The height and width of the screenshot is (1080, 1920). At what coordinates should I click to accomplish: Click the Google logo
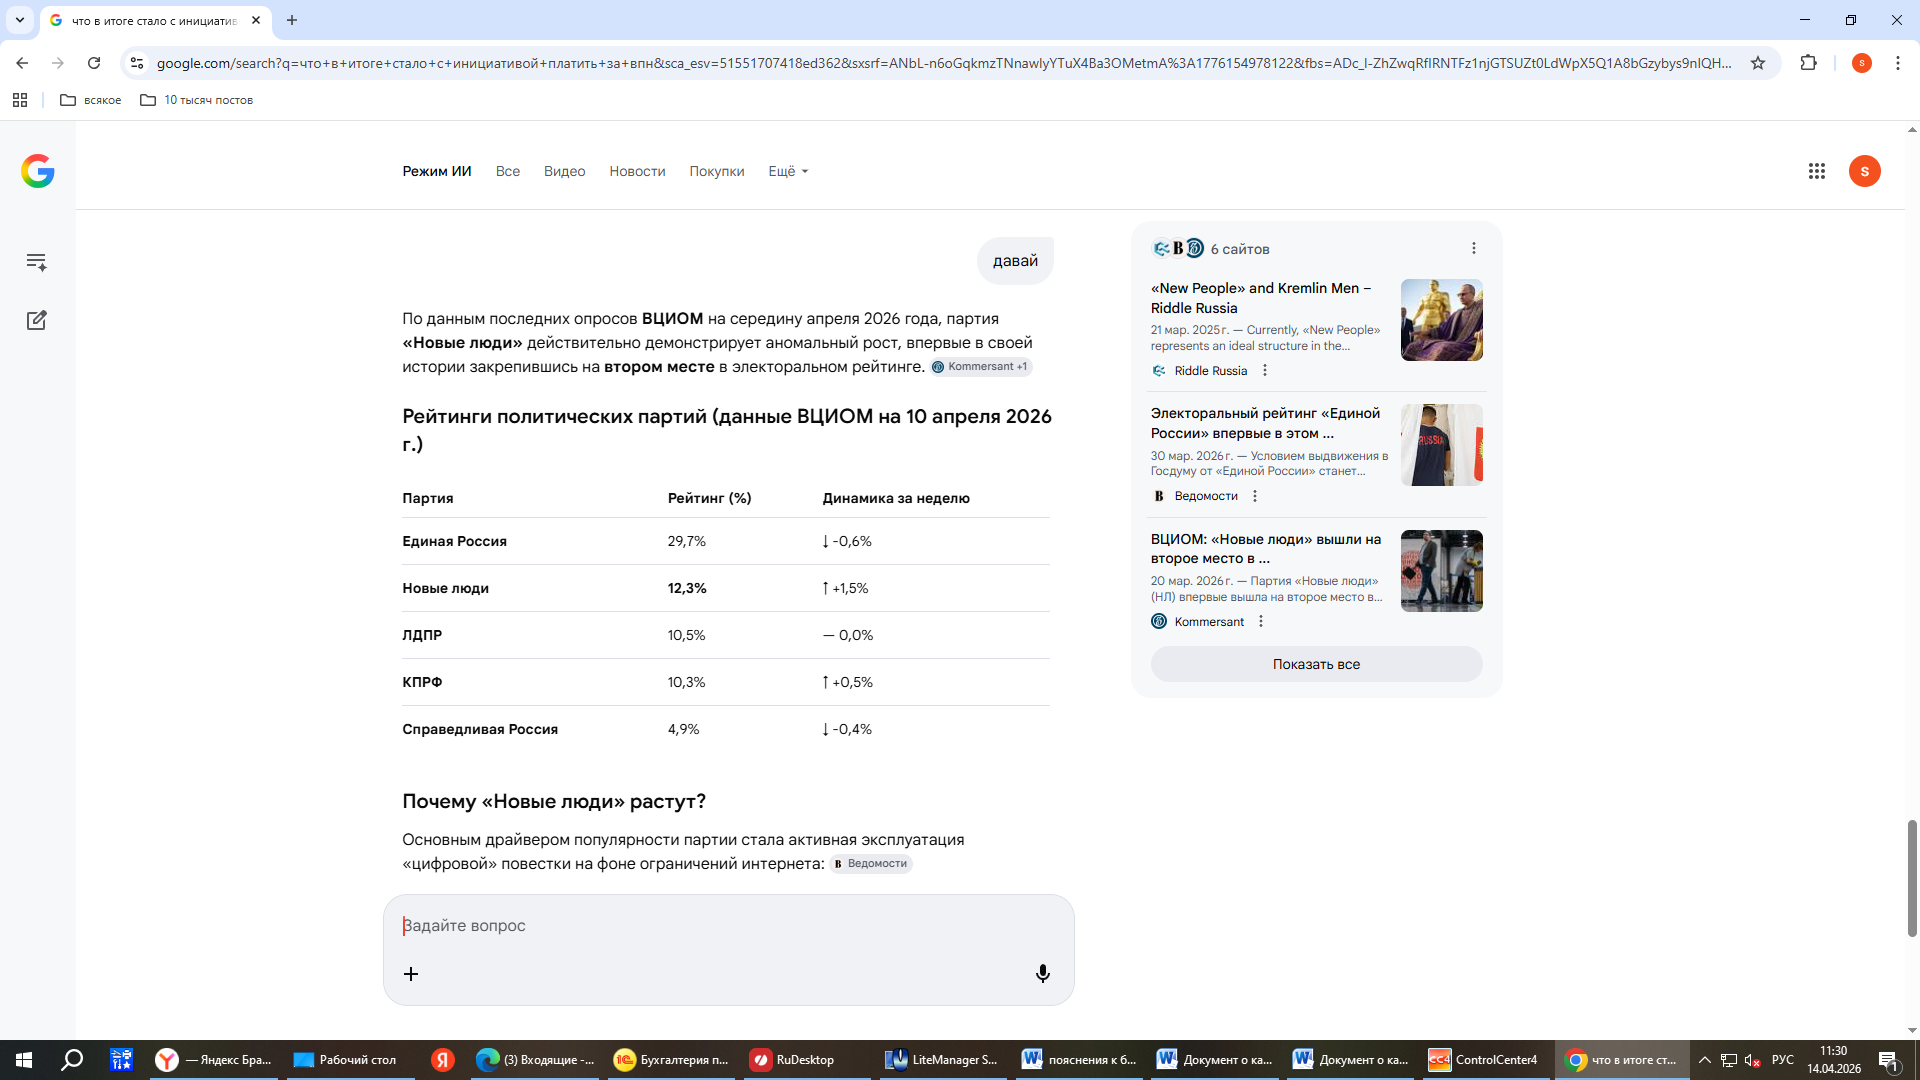tap(38, 171)
